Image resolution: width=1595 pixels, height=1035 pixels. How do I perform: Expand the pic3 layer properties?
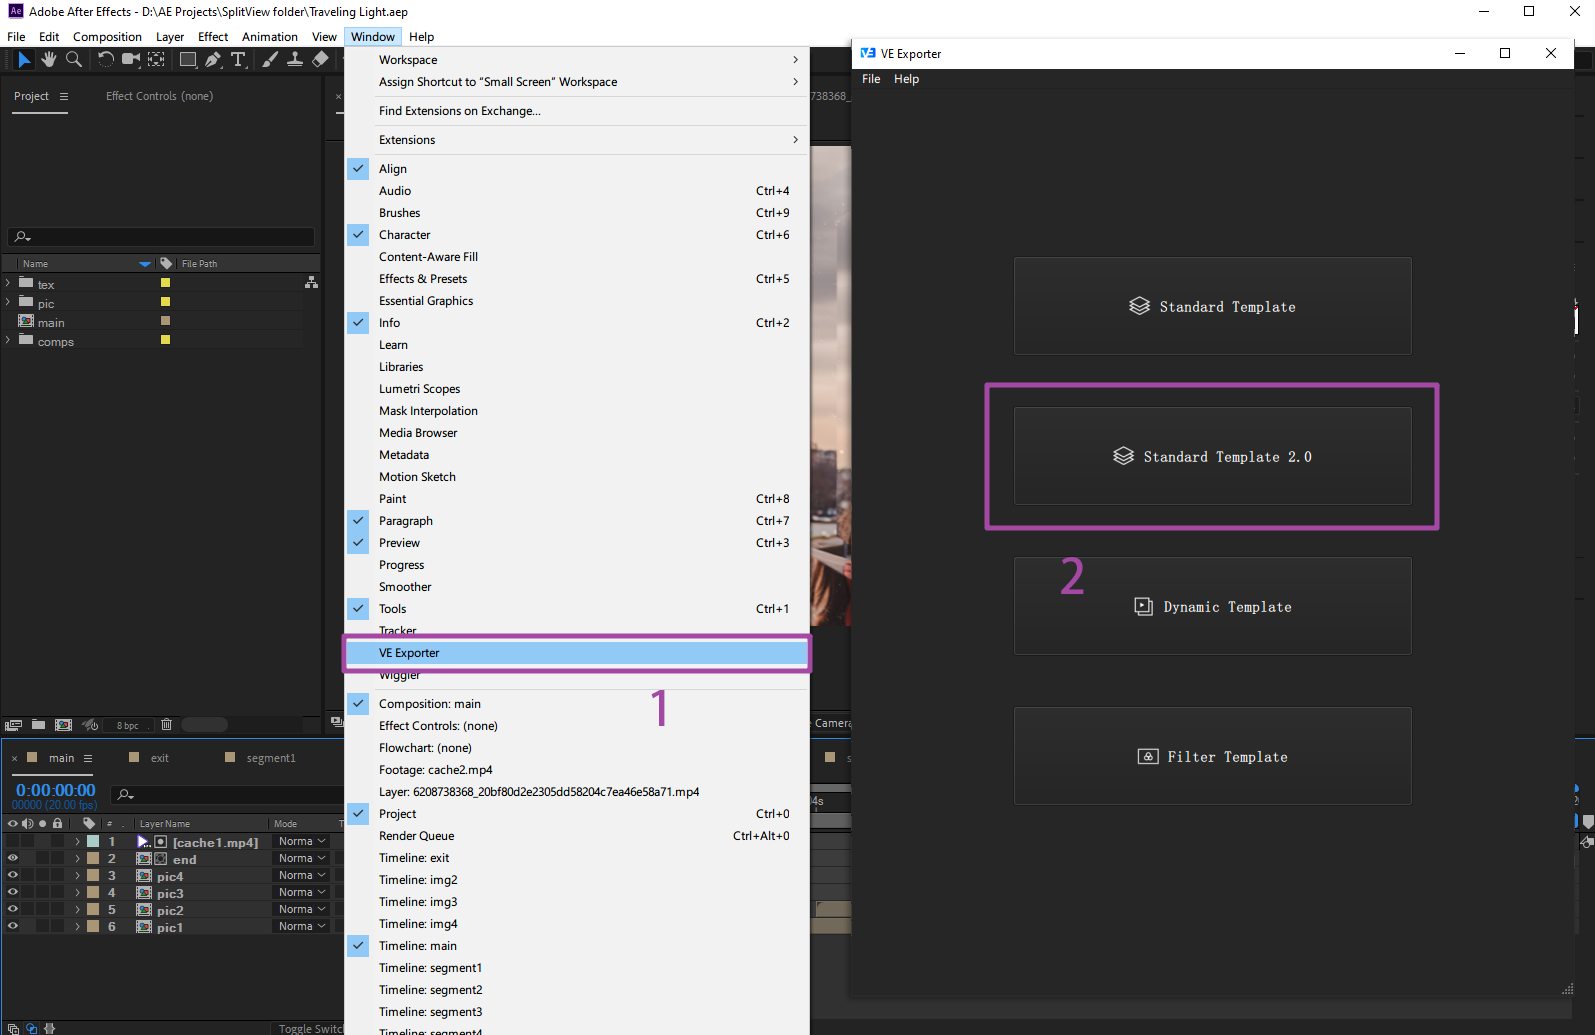tap(77, 893)
